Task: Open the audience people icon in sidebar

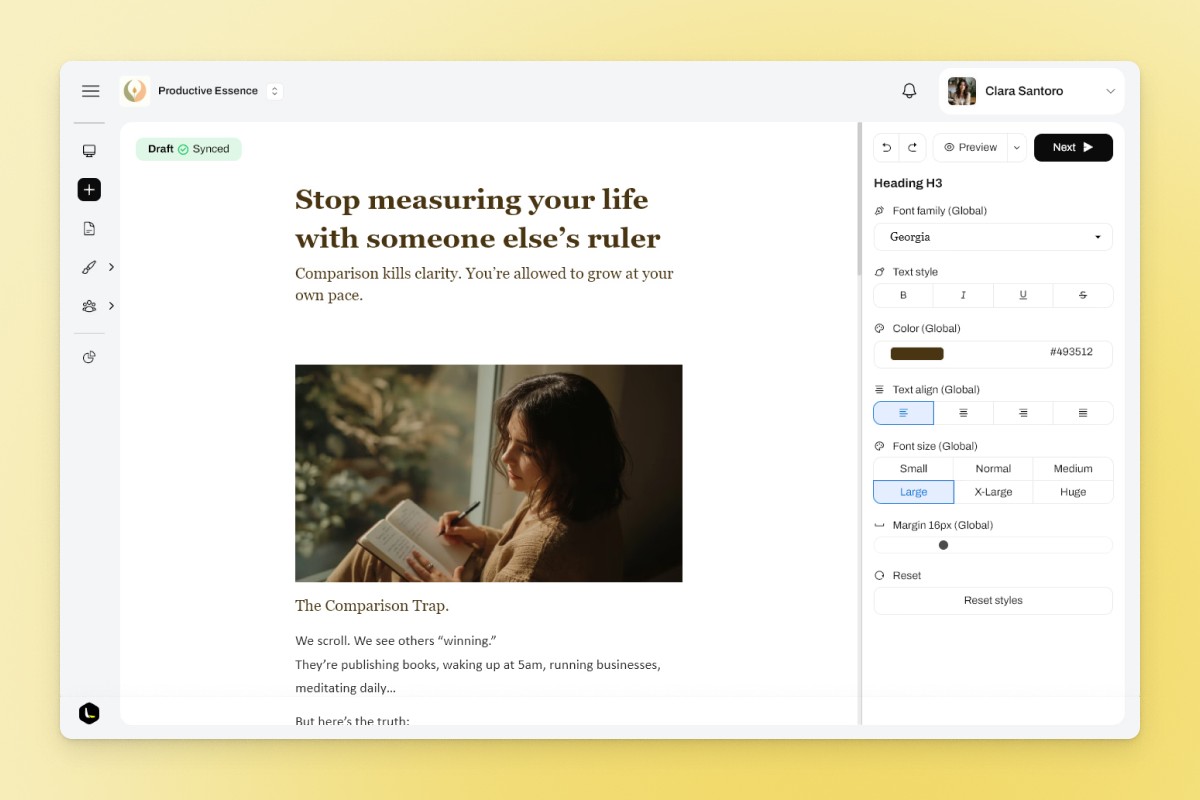Action: [x=89, y=306]
